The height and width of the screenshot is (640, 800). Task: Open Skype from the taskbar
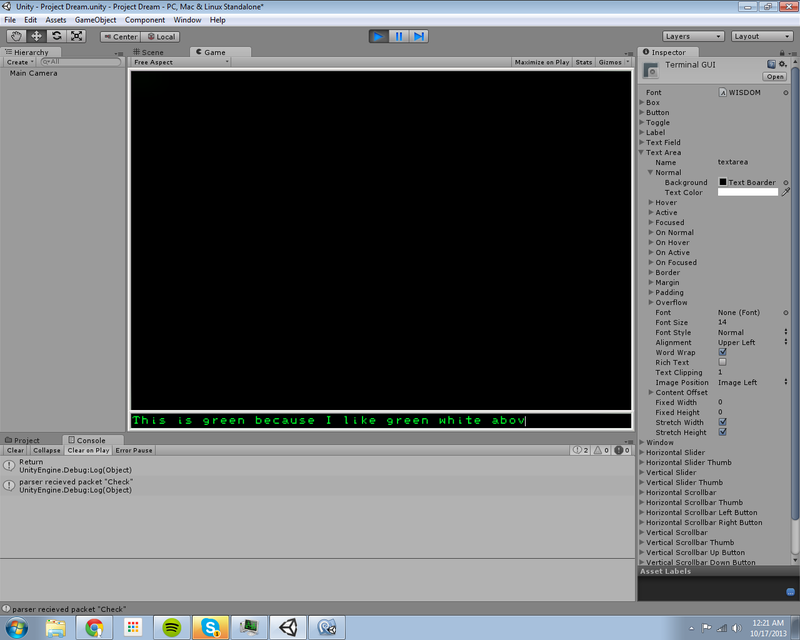(210, 627)
